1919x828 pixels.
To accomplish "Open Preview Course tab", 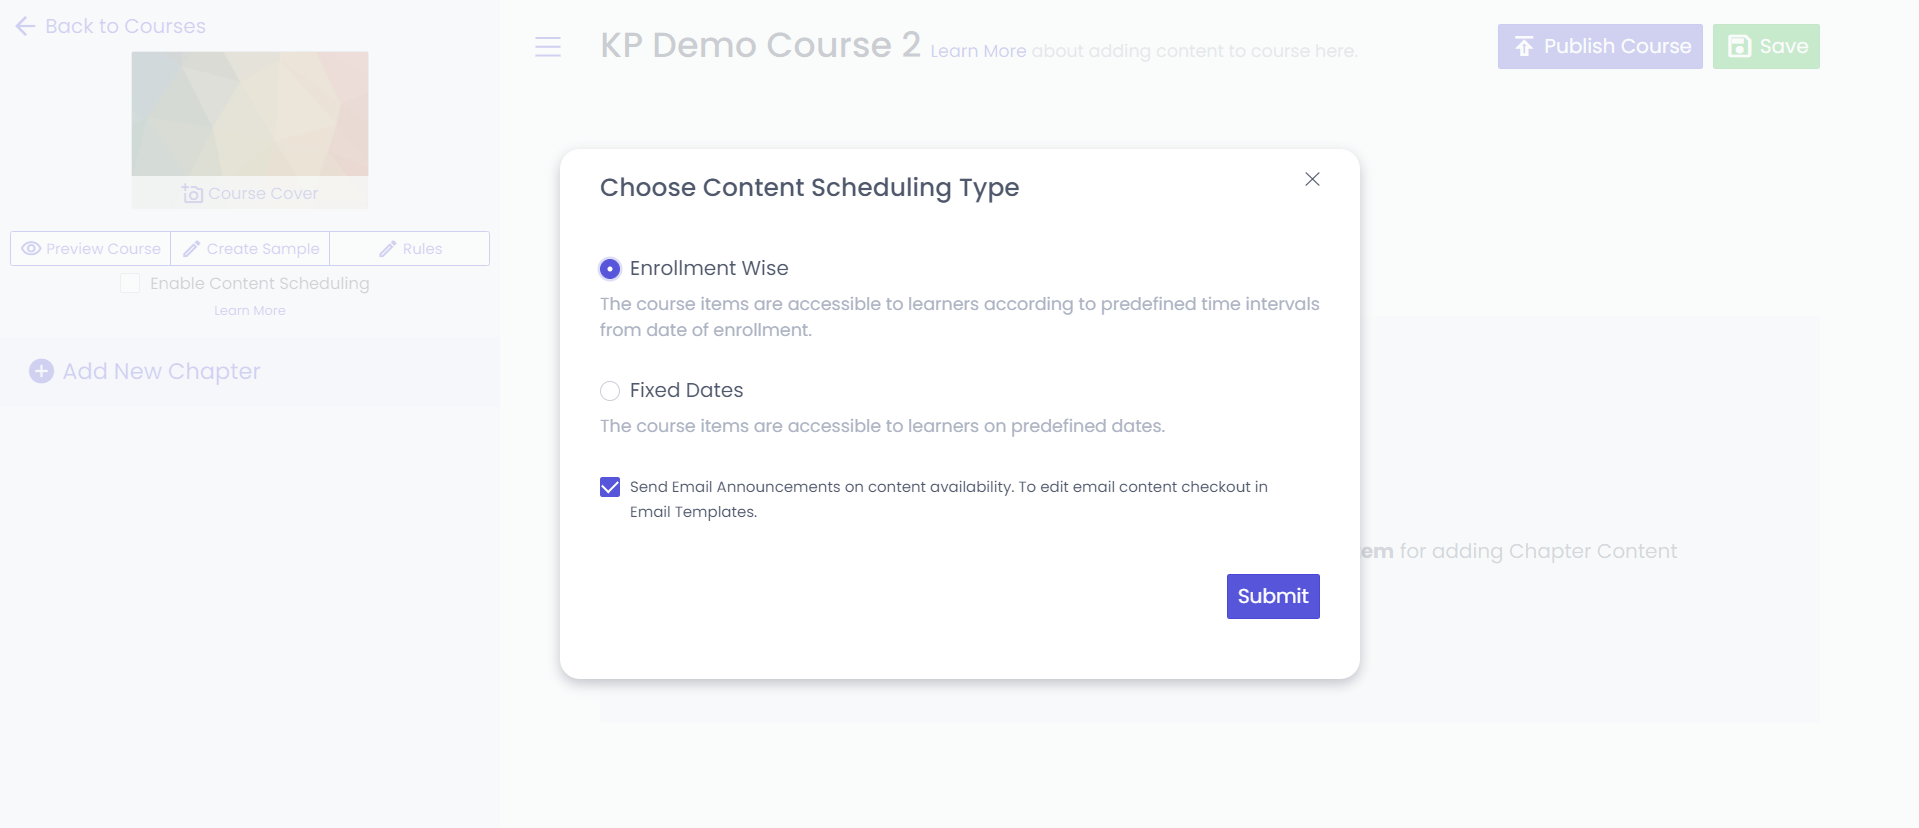I will [91, 249].
